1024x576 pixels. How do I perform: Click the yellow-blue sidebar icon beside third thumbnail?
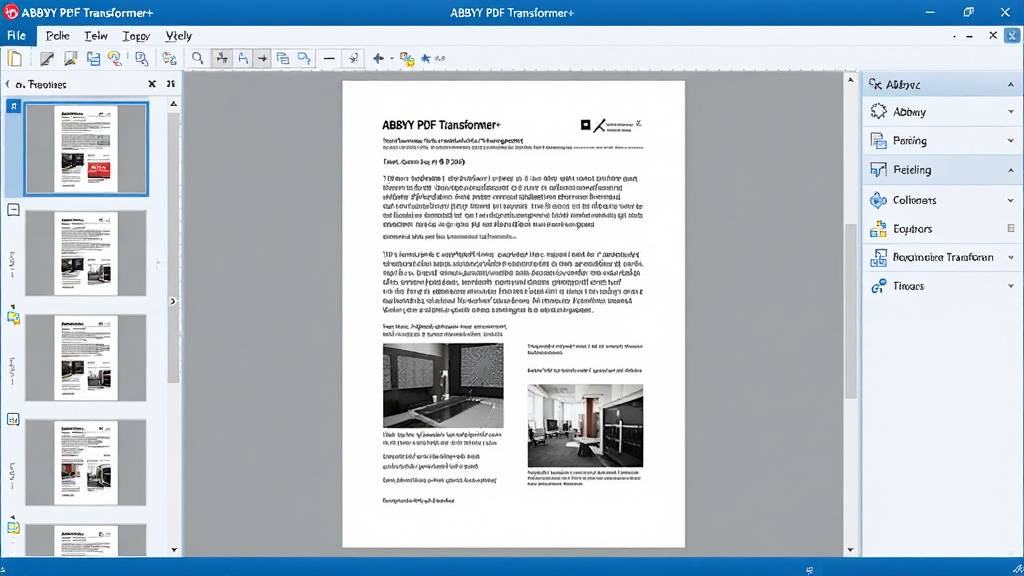tap(13, 317)
